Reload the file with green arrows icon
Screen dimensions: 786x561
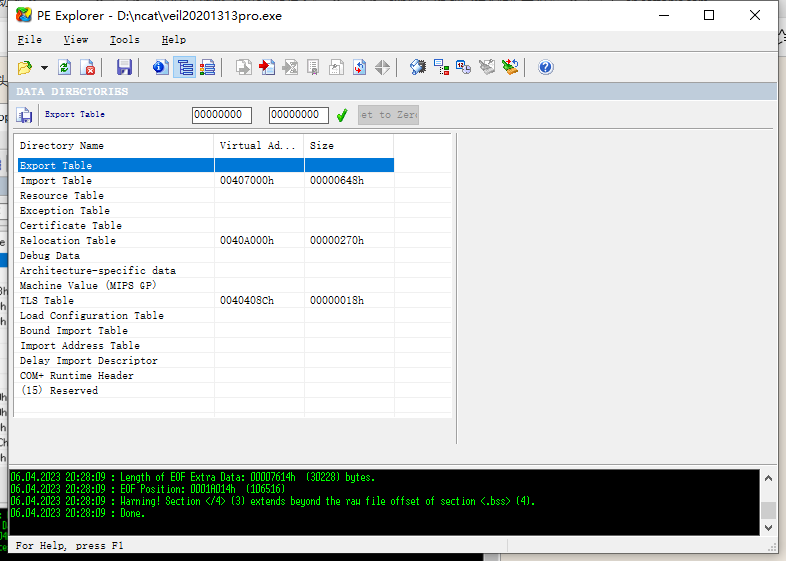coord(64,67)
